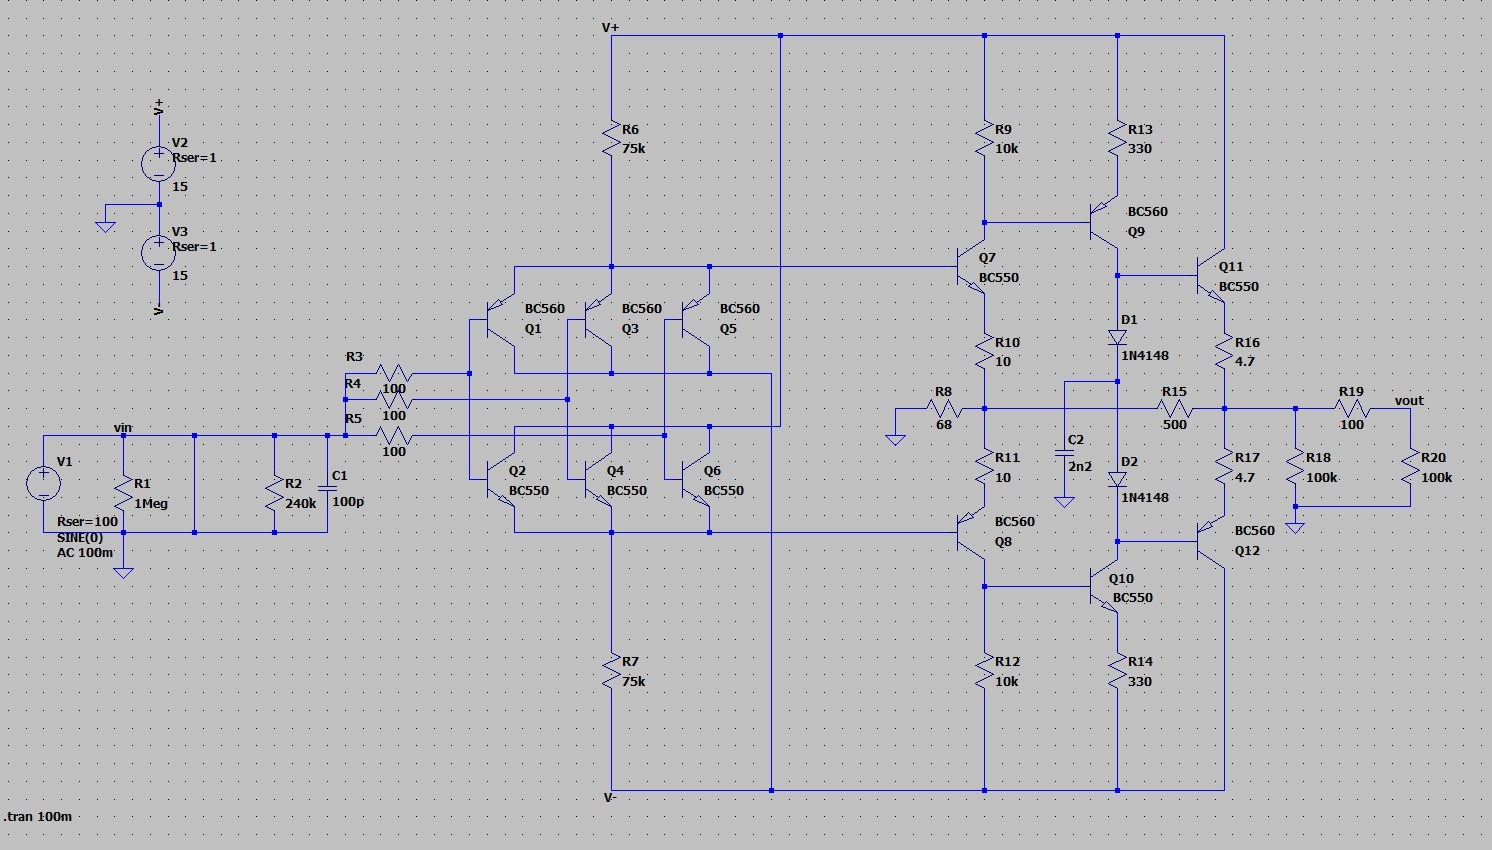The height and width of the screenshot is (850, 1492).
Task: Select capacitor C2 symbol
Action: [1064, 454]
